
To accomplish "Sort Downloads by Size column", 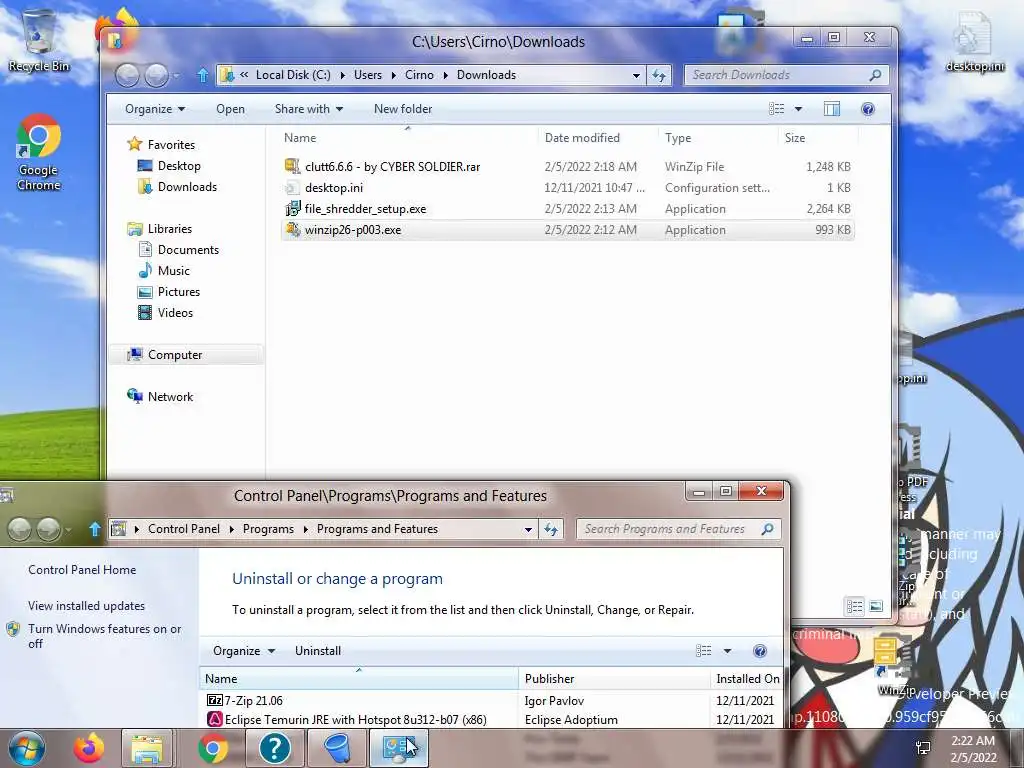I will [x=817, y=138].
